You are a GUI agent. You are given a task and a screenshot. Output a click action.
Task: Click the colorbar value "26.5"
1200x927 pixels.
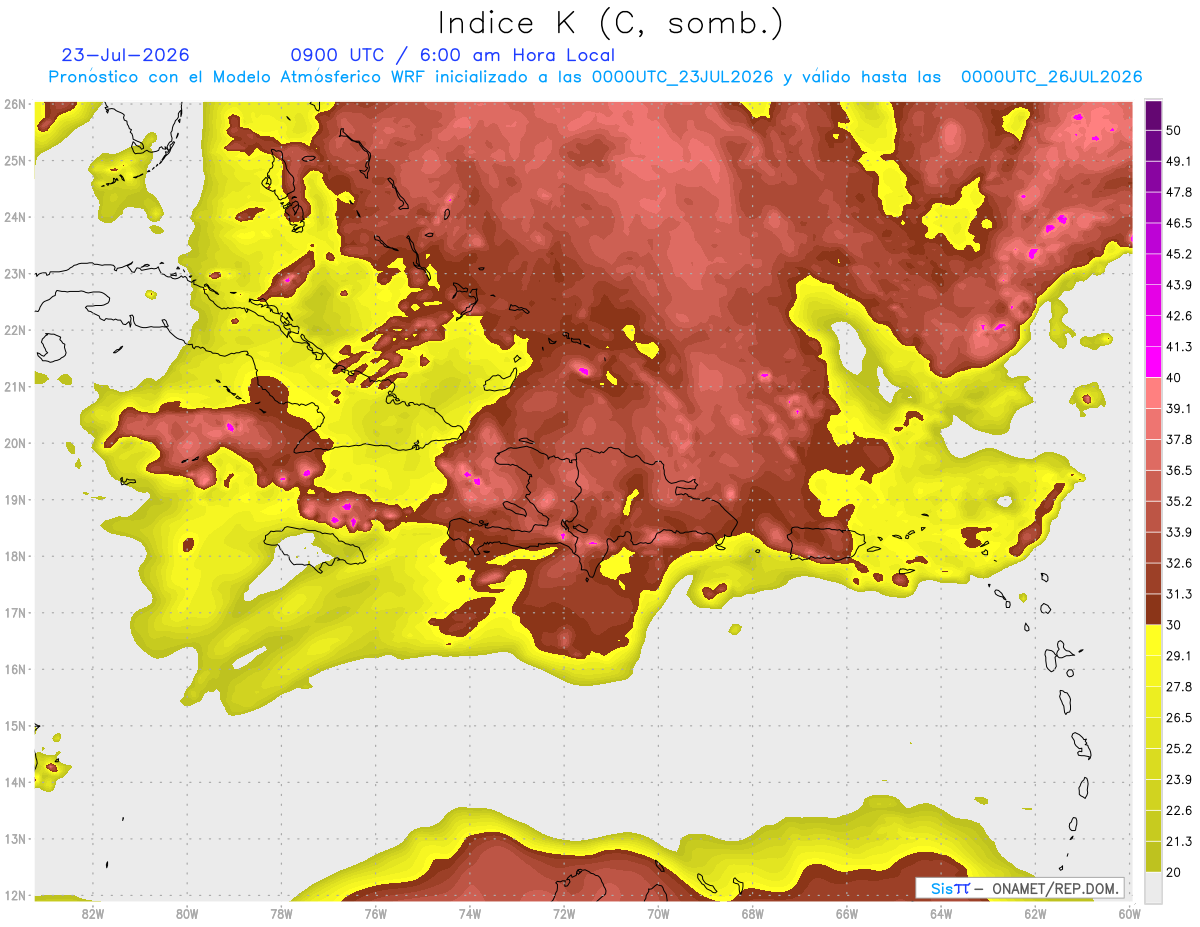click(1180, 717)
